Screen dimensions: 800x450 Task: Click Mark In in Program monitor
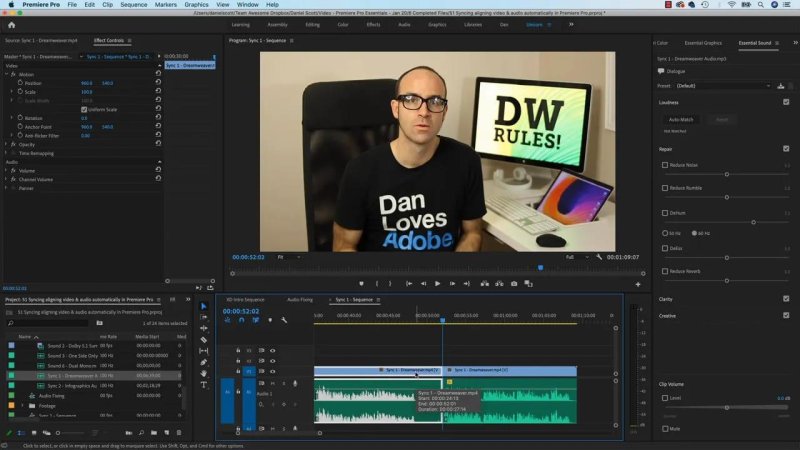pos(377,284)
